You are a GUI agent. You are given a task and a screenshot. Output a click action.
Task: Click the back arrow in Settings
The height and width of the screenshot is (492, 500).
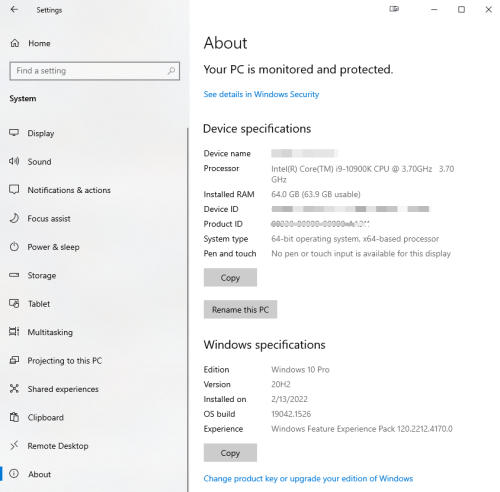(x=14, y=9)
